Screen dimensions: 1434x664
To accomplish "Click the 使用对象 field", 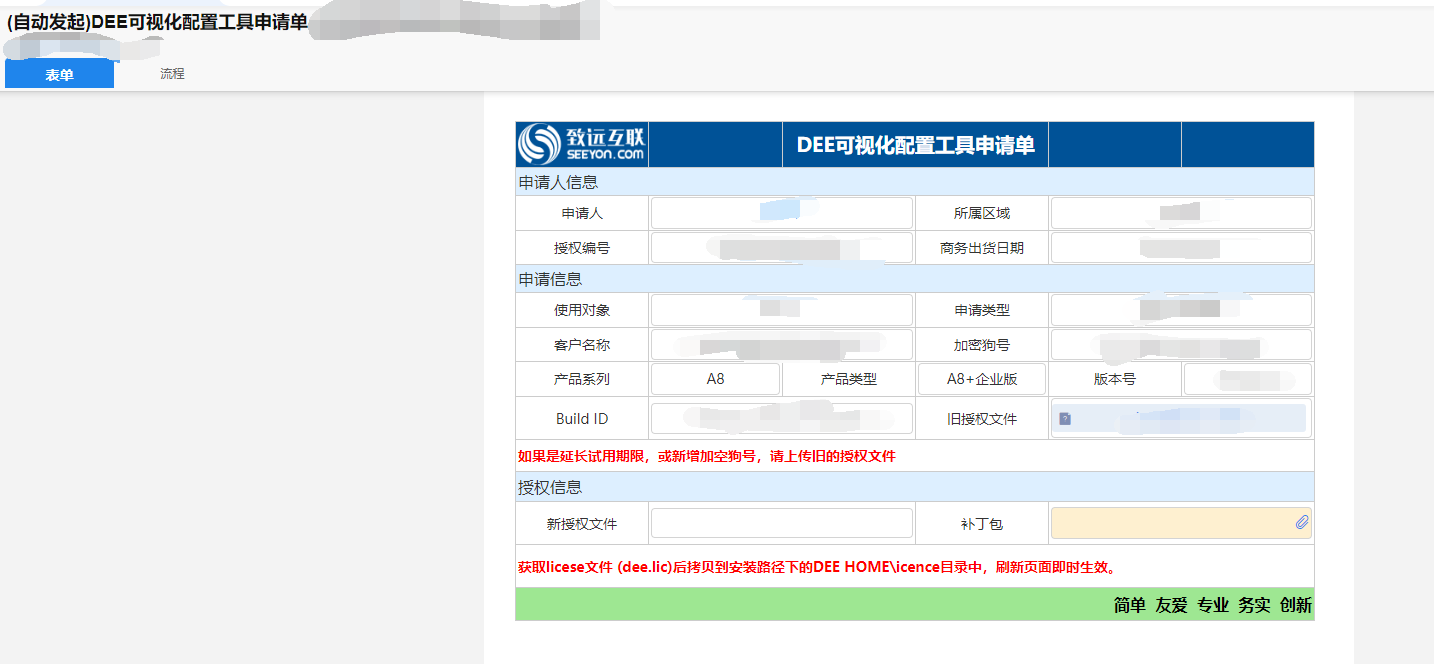I will tap(782, 310).
